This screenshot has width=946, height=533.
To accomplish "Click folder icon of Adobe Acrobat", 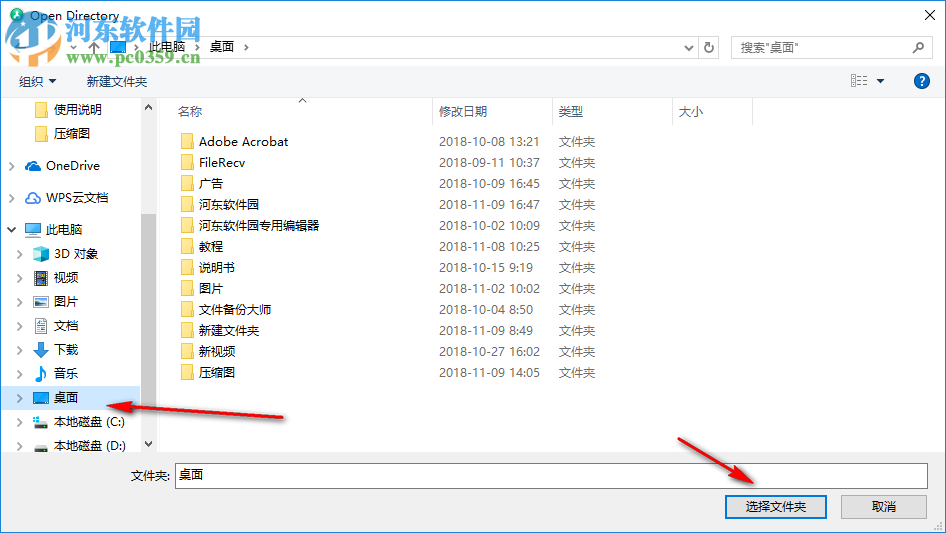I will (x=188, y=141).
